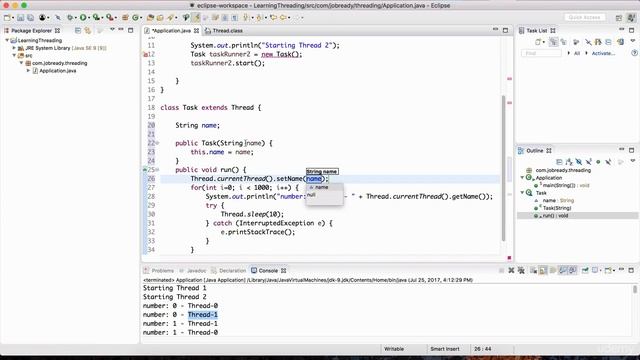
Task: Open the Task List view menu arrow
Action: [x=633, y=41]
